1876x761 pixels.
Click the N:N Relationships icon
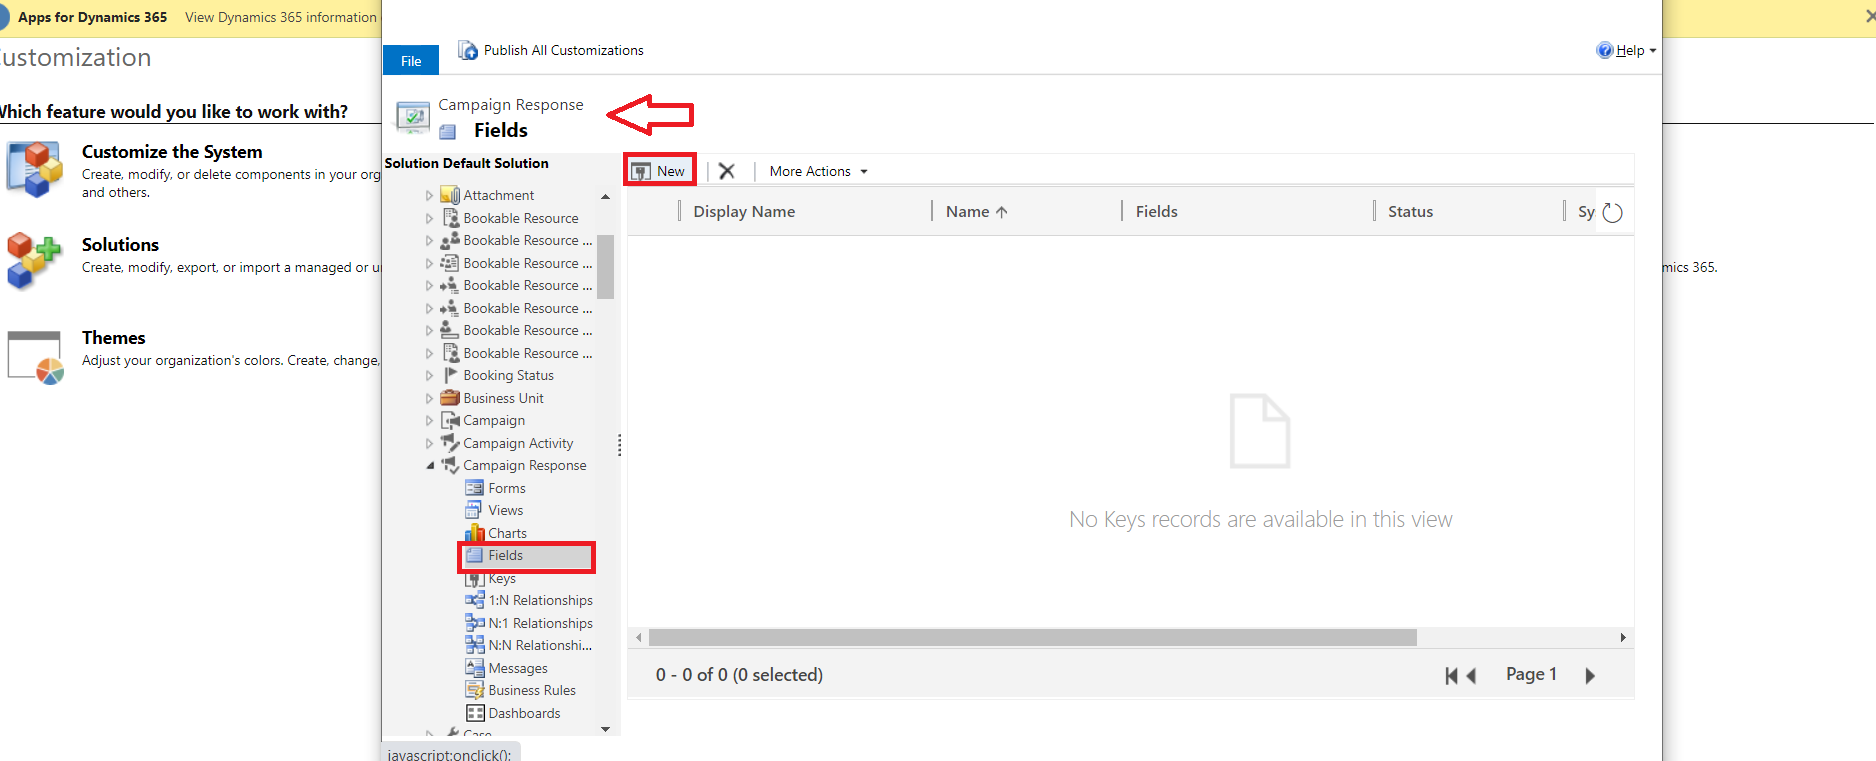[x=475, y=645]
